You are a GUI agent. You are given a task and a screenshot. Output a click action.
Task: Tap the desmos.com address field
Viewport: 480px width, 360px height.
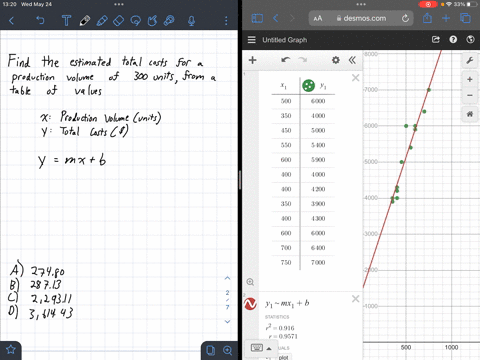pyautogui.click(x=361, y=18)
